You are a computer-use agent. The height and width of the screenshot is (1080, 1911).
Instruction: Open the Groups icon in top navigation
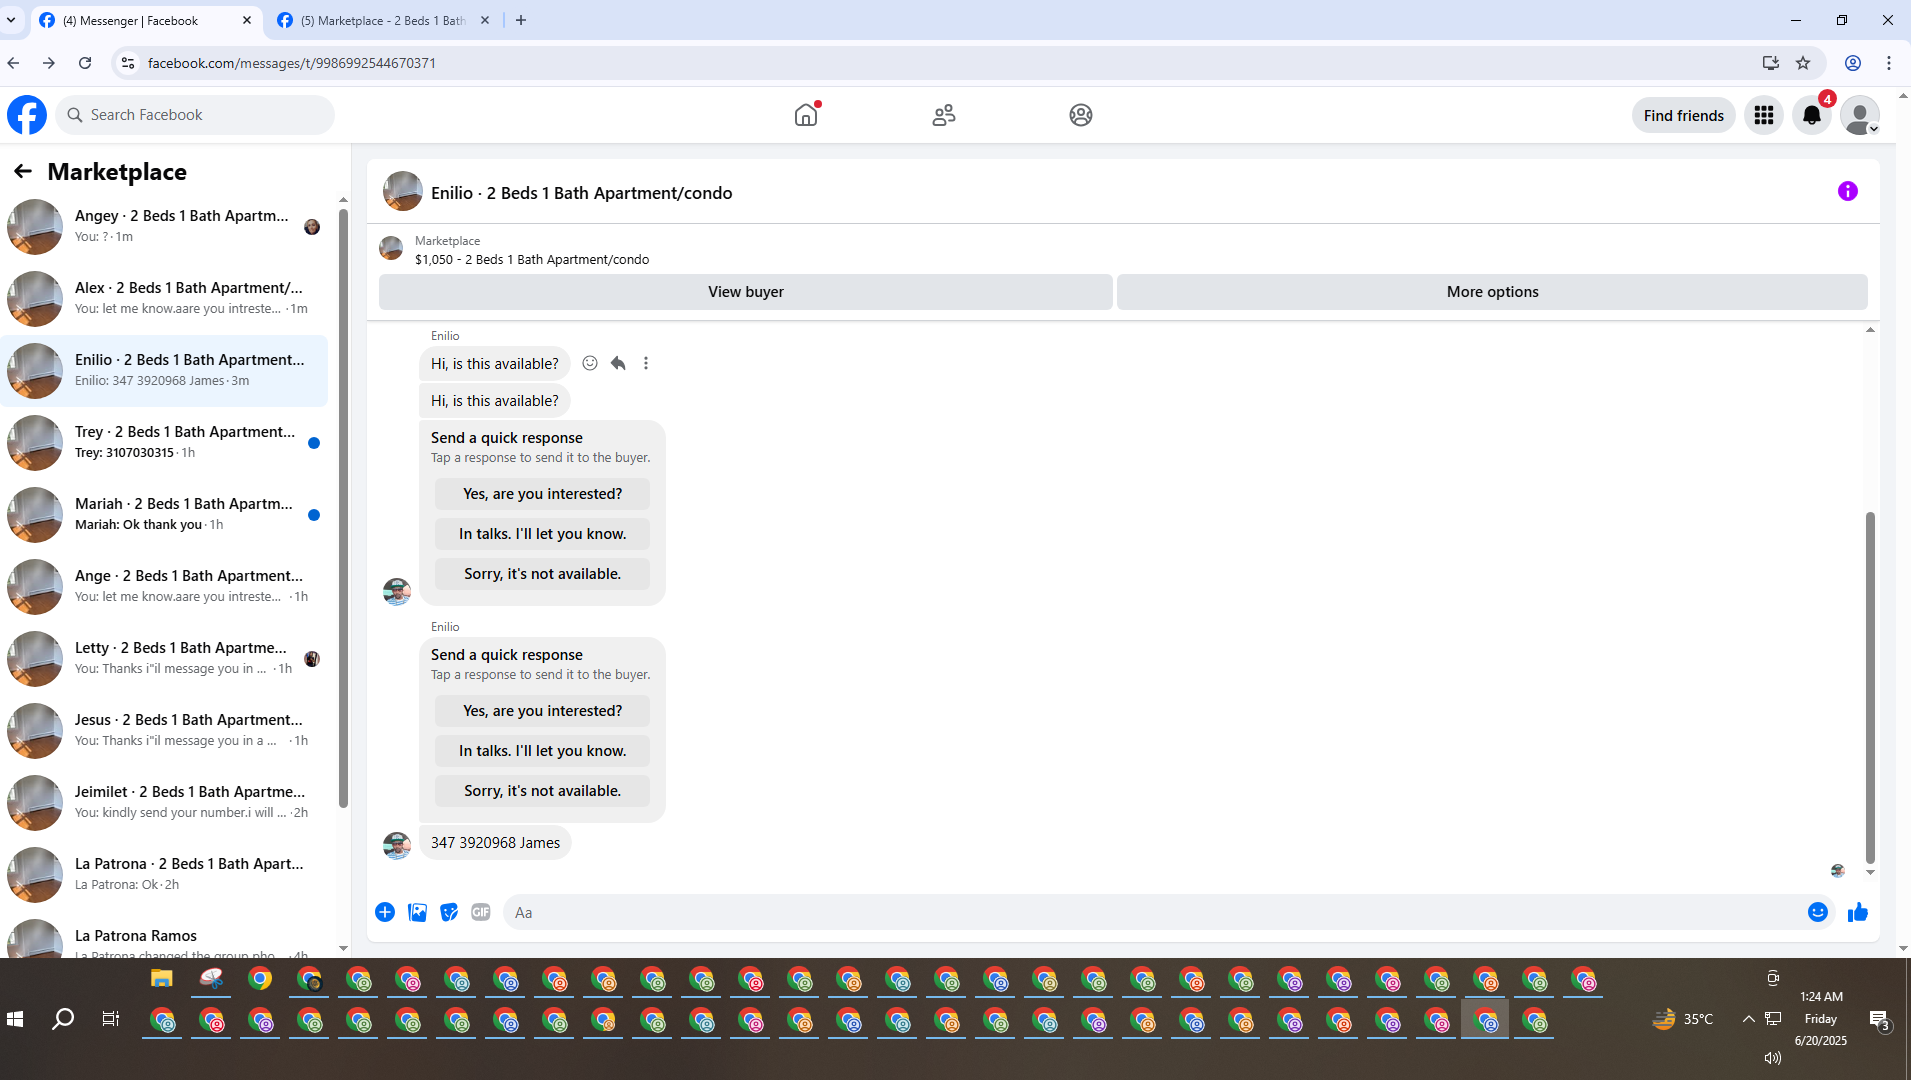click(1080, 115)
